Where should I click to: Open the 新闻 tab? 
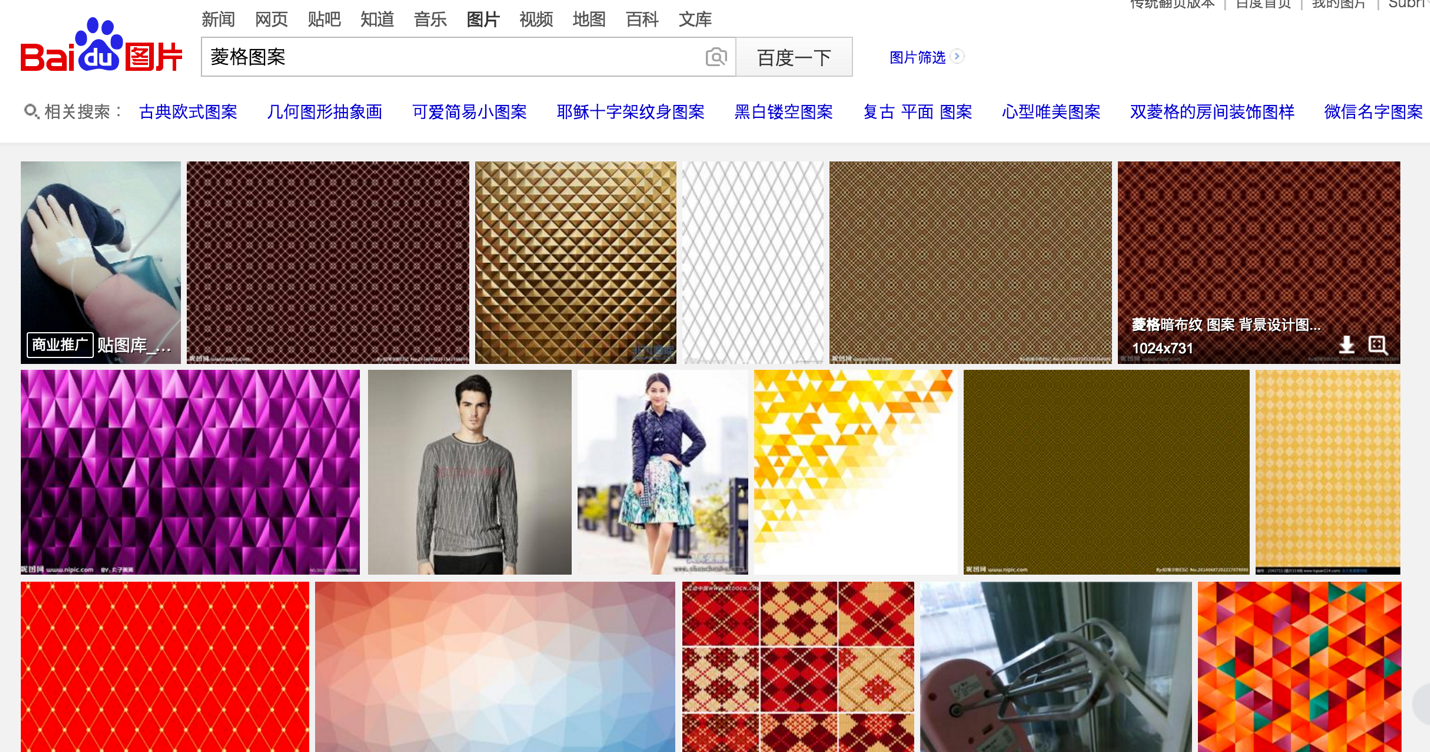click(218, 19)
